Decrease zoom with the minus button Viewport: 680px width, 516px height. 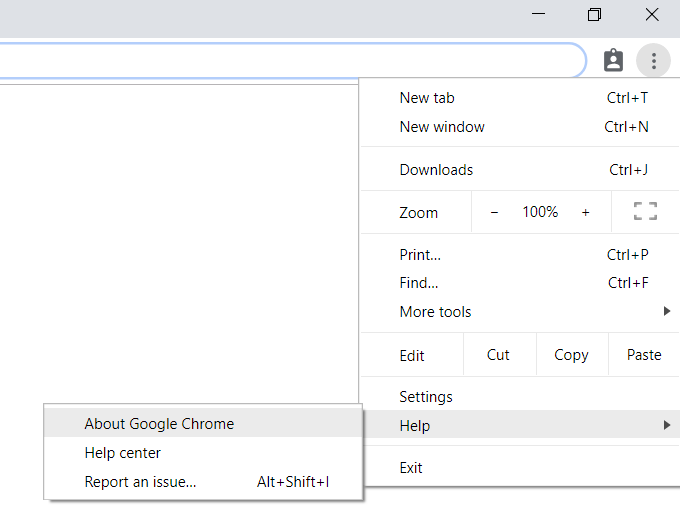point(494,212)
